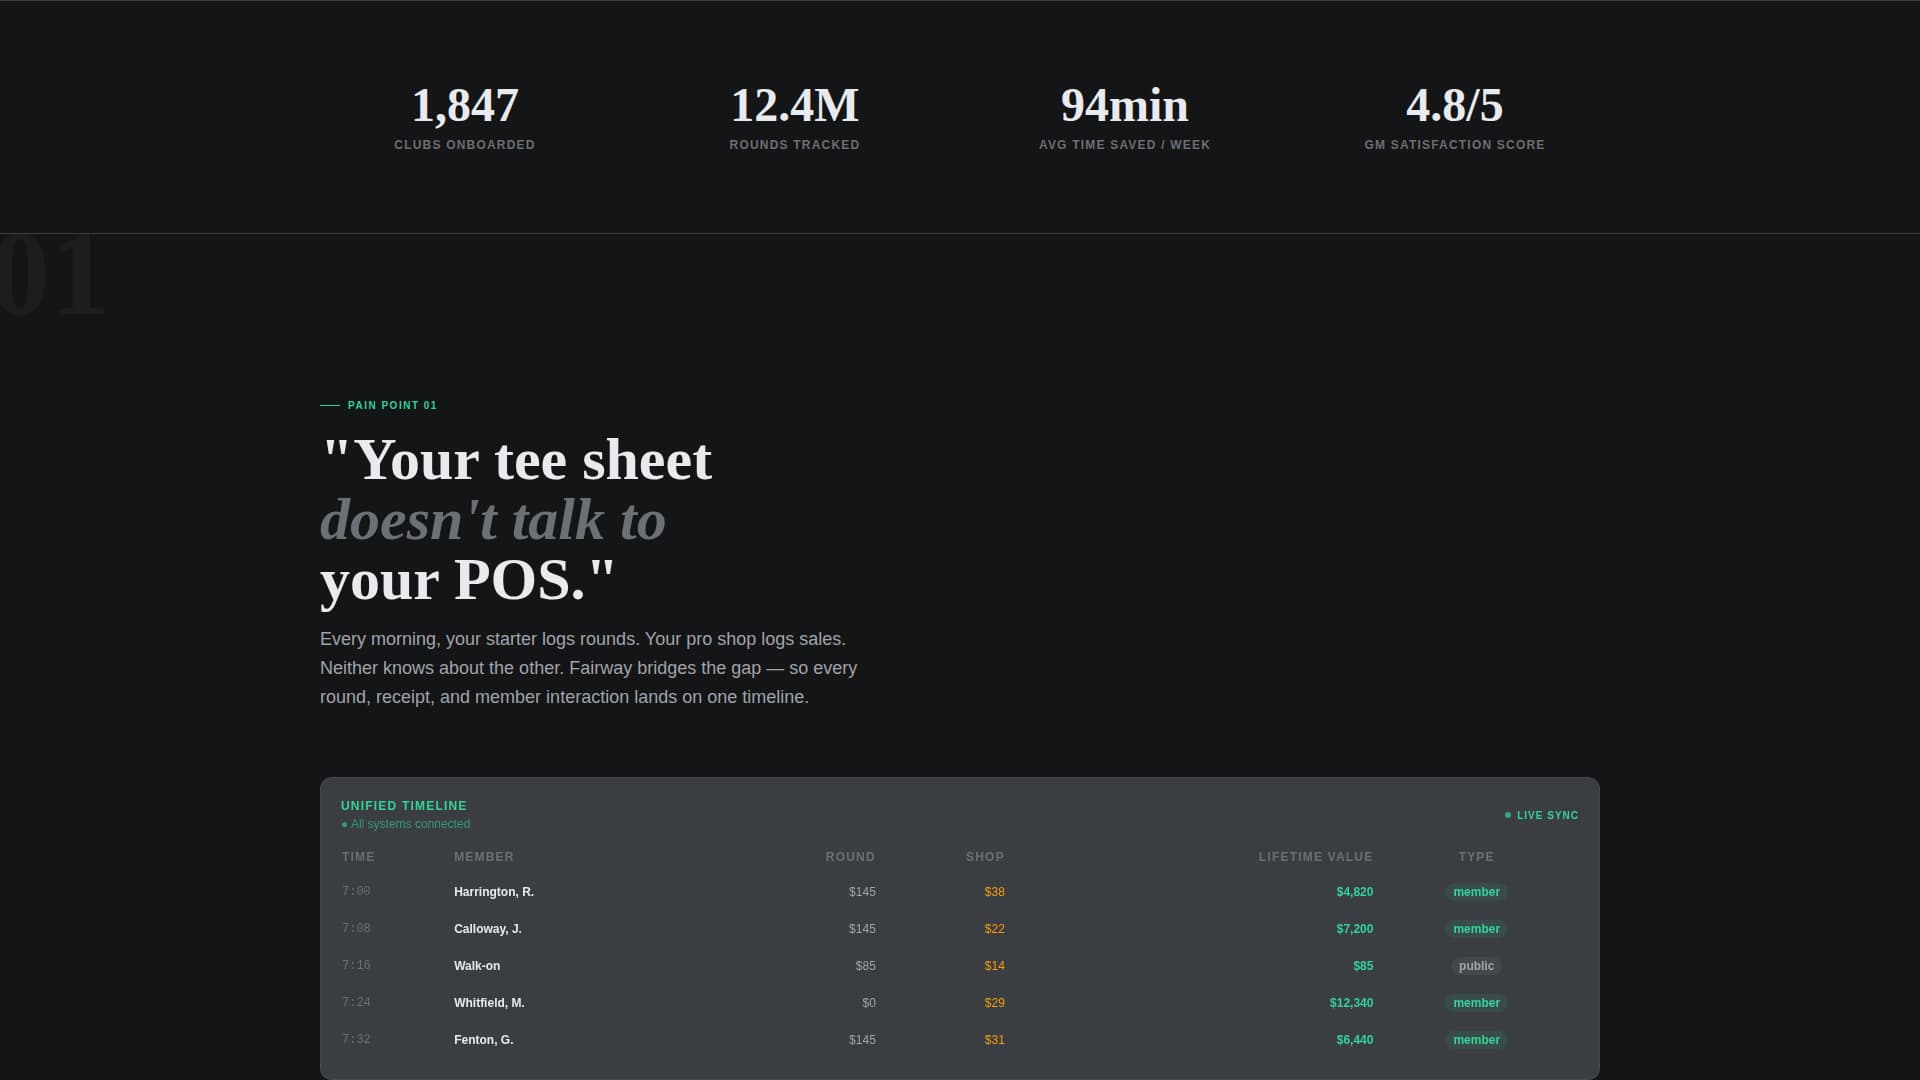Click the LIVE SYNC indicator
The image size is (1920, 1080).
coord(1542,815)
